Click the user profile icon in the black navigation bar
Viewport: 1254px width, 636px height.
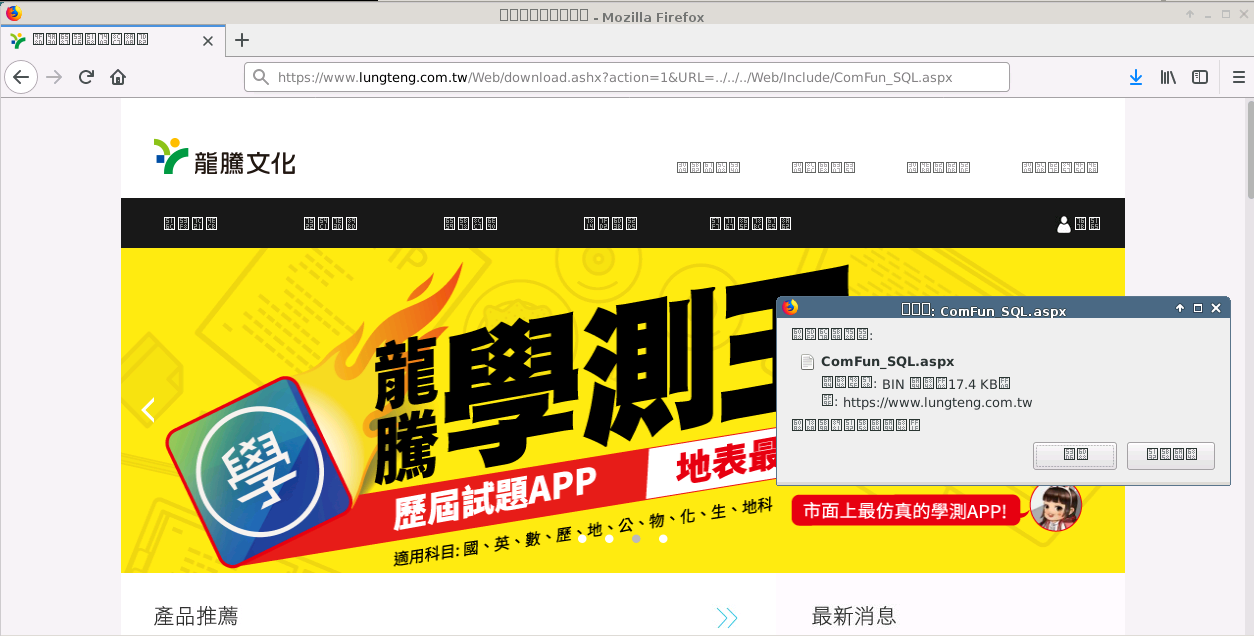click(x=1064, y=224)
